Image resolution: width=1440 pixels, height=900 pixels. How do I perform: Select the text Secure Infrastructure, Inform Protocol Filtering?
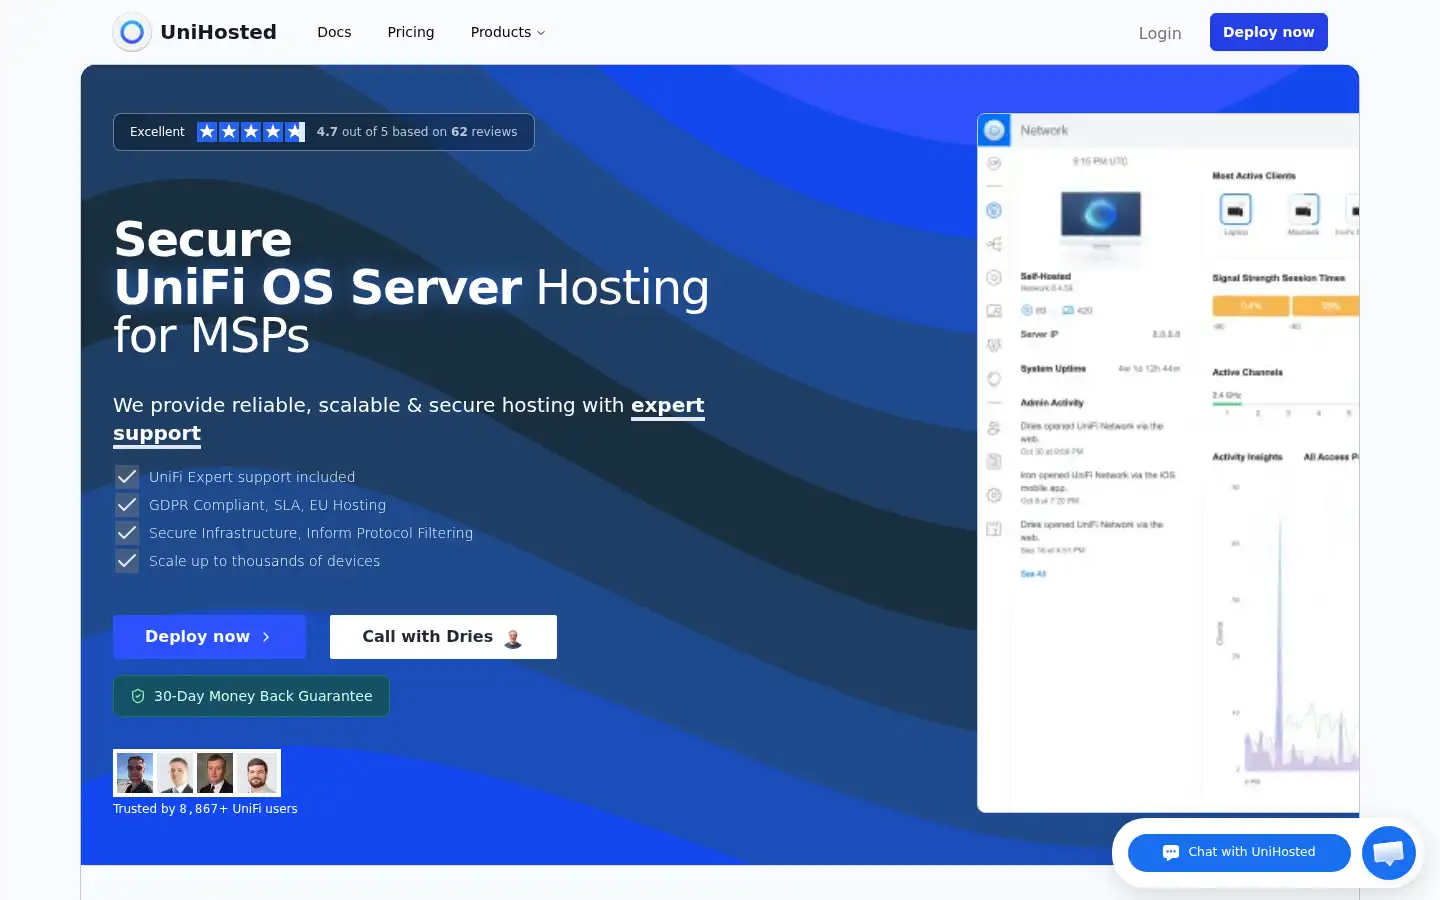311,533
